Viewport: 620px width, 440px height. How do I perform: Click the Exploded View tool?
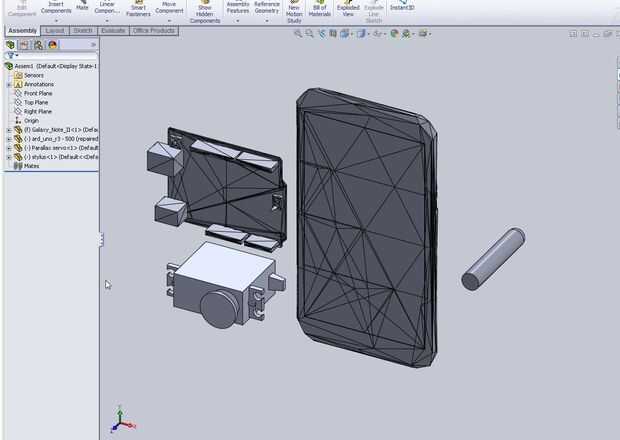[x=348, y=9]
